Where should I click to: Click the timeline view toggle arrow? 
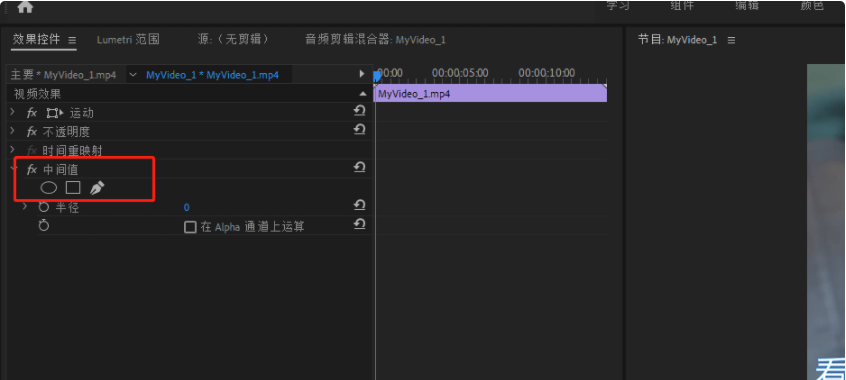click(362, 74)
